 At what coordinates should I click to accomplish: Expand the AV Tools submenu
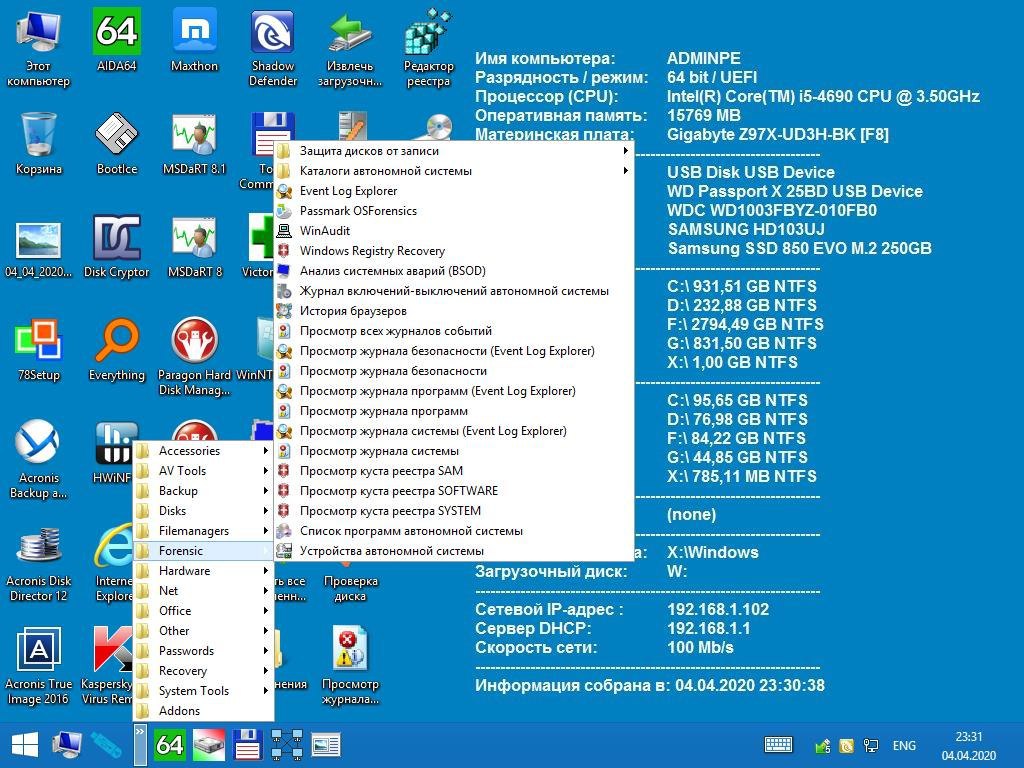pos(203,471)
